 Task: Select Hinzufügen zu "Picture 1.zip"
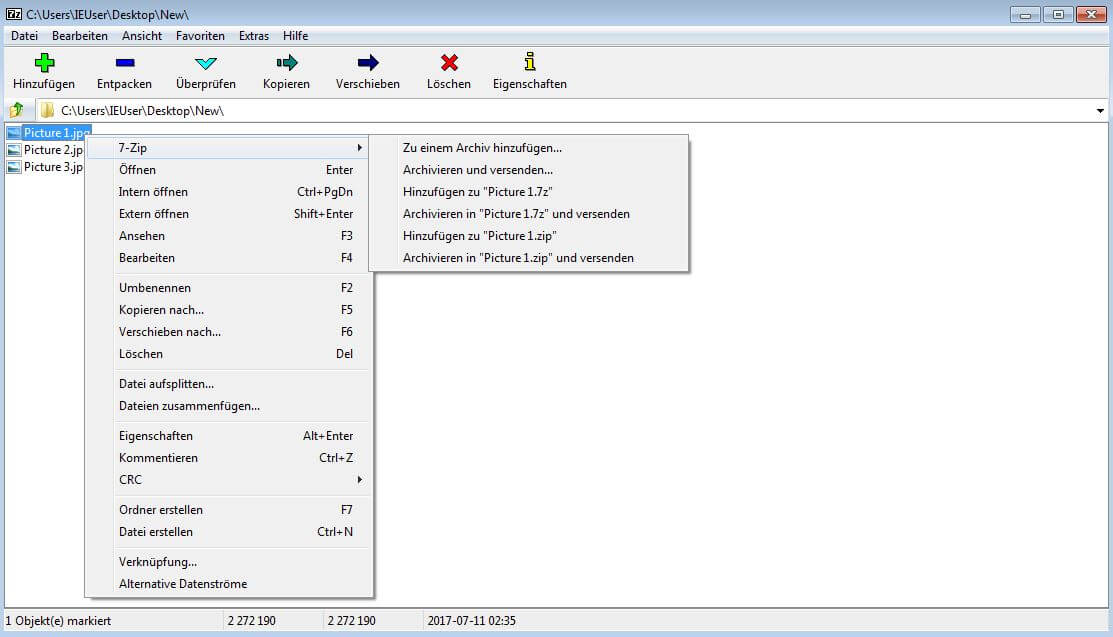click(x=529, y=236)
